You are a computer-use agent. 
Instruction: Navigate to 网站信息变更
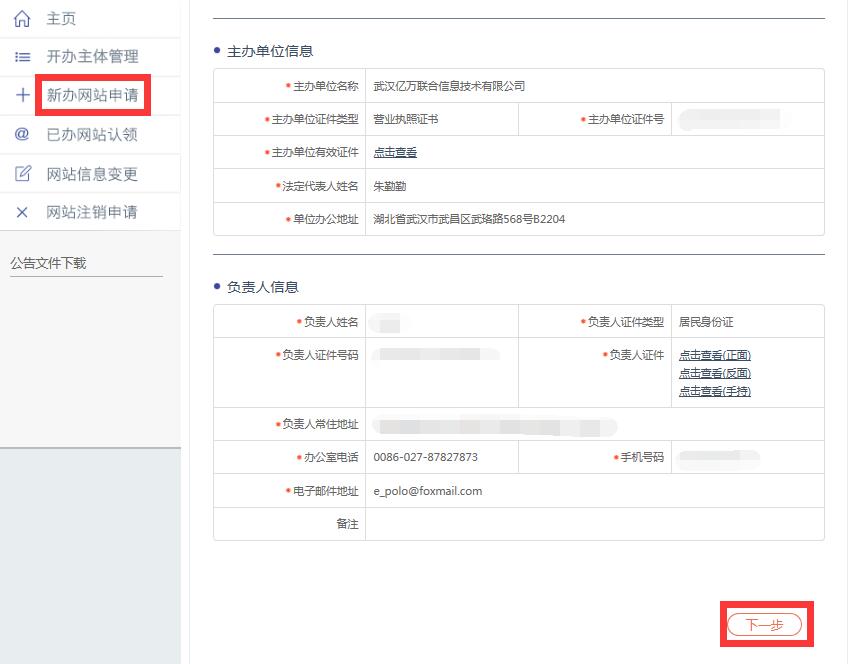[x=92, y=174]
